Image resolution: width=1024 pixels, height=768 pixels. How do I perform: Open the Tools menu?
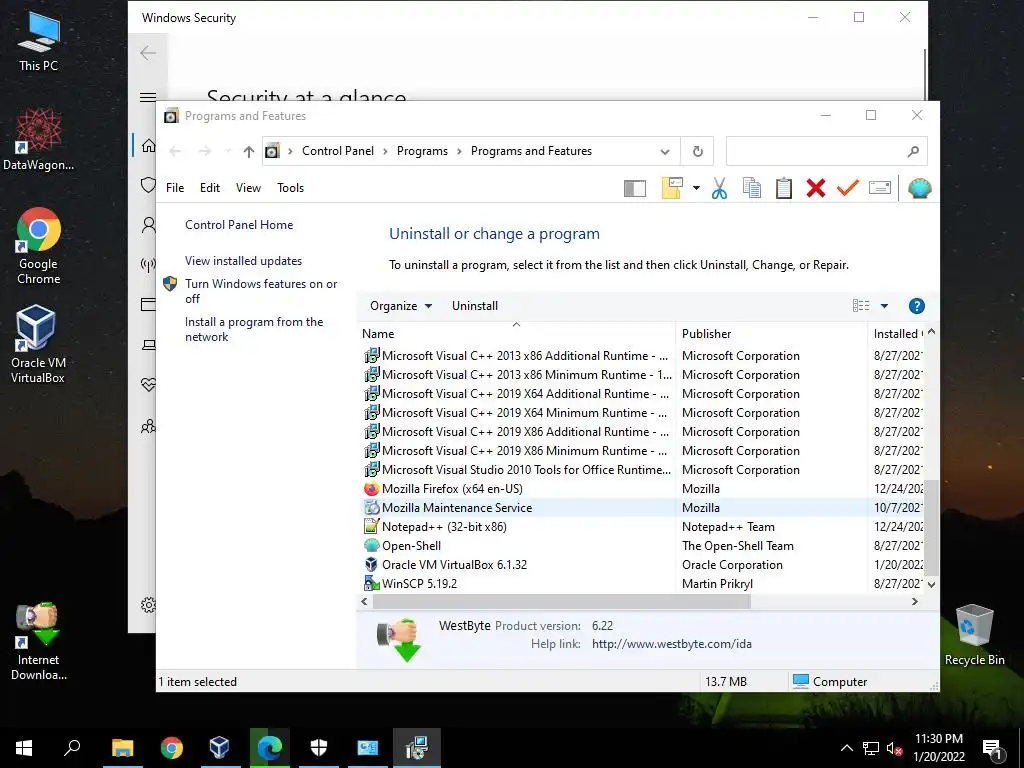coord(291,188)
